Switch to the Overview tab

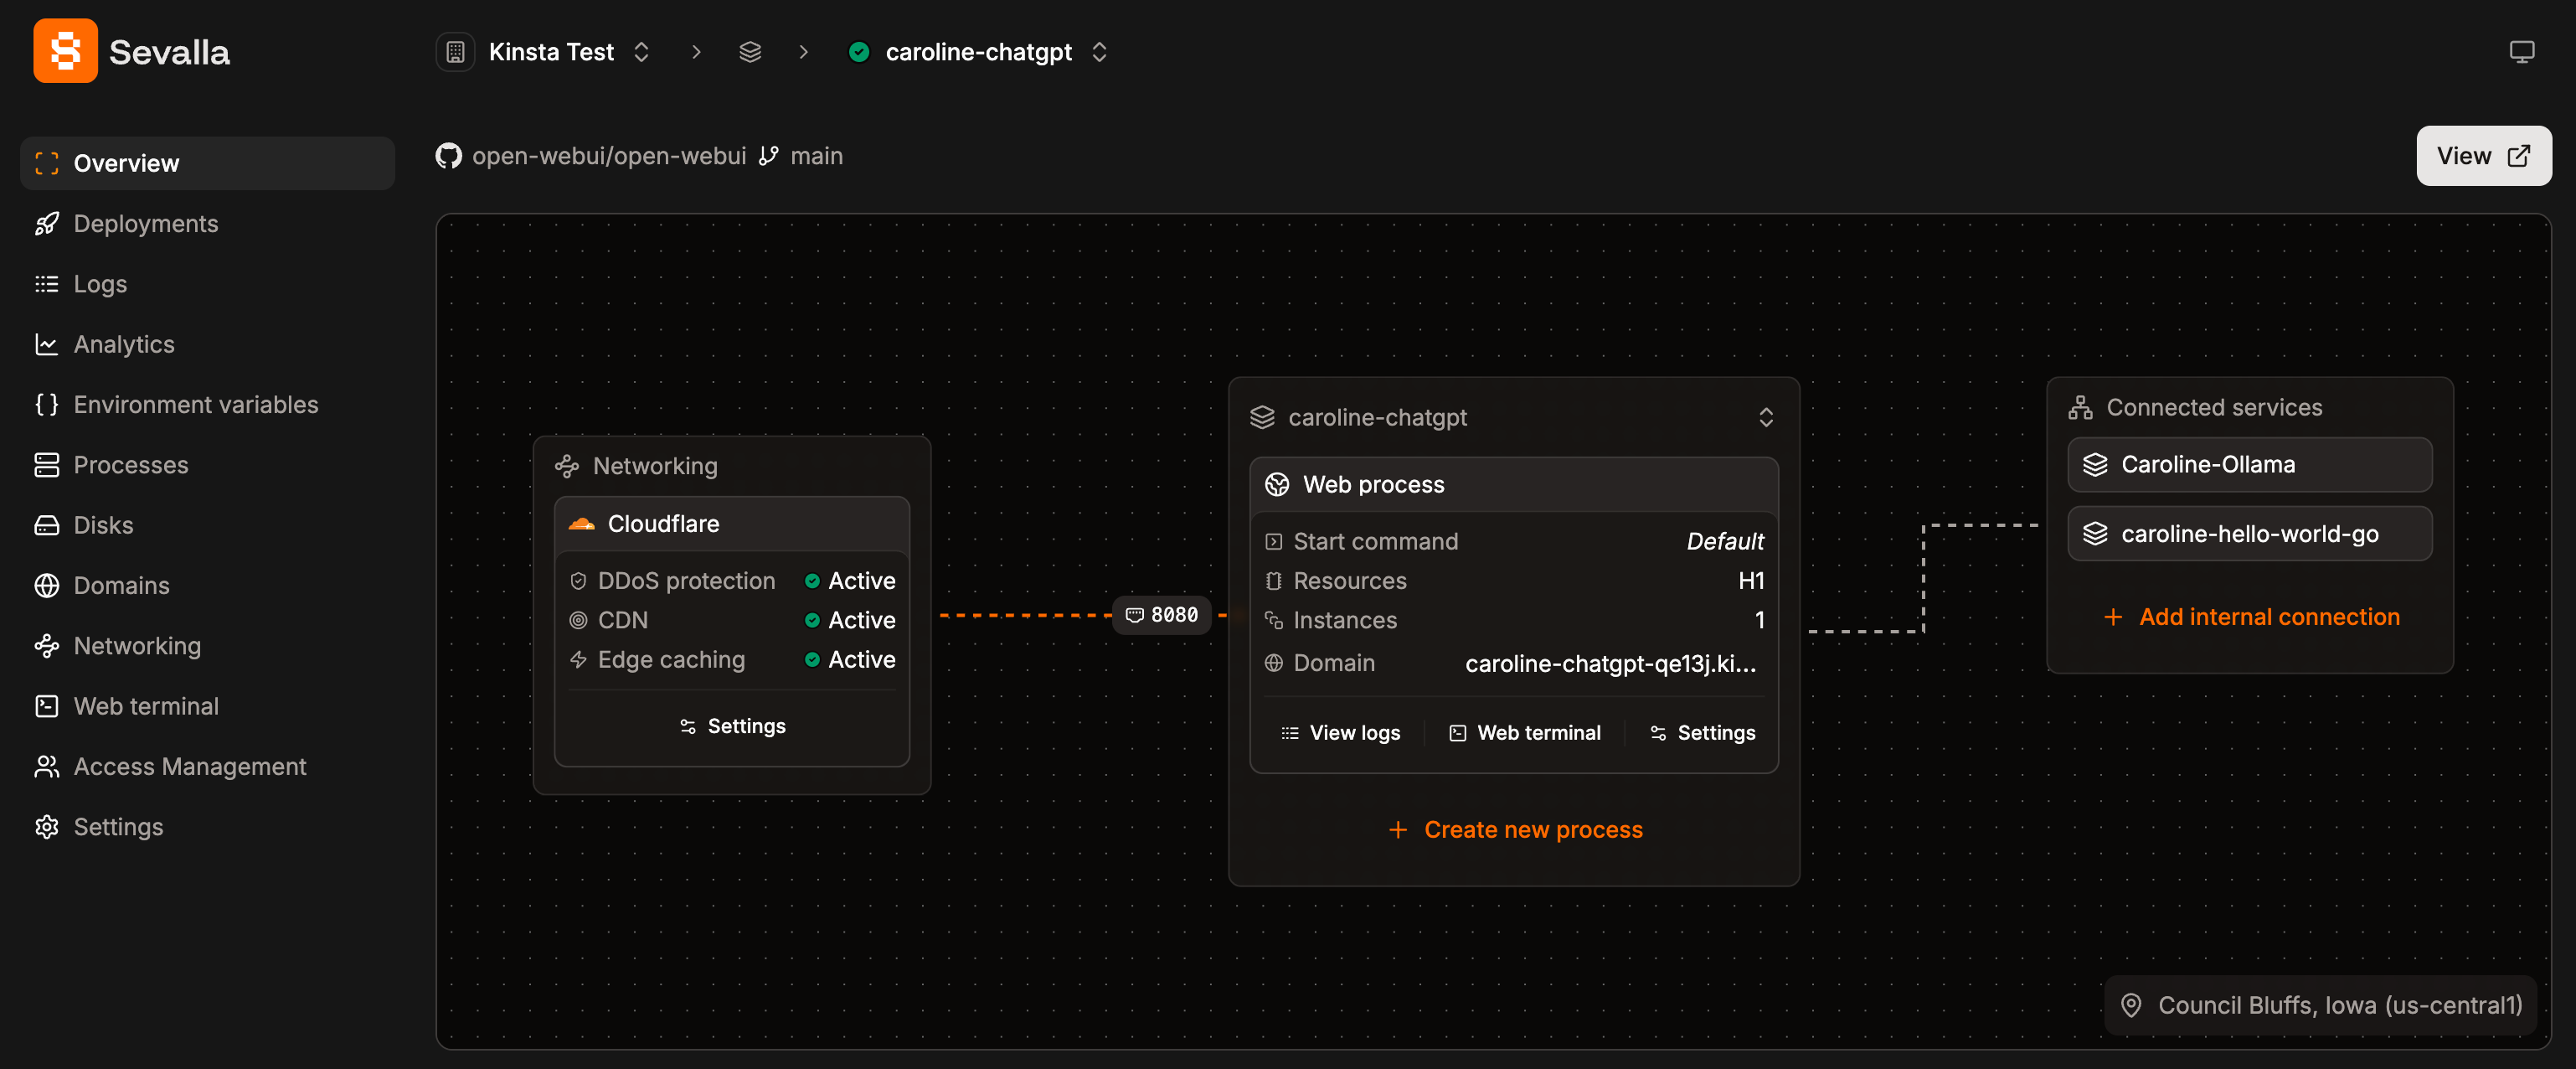coord(126,162)
